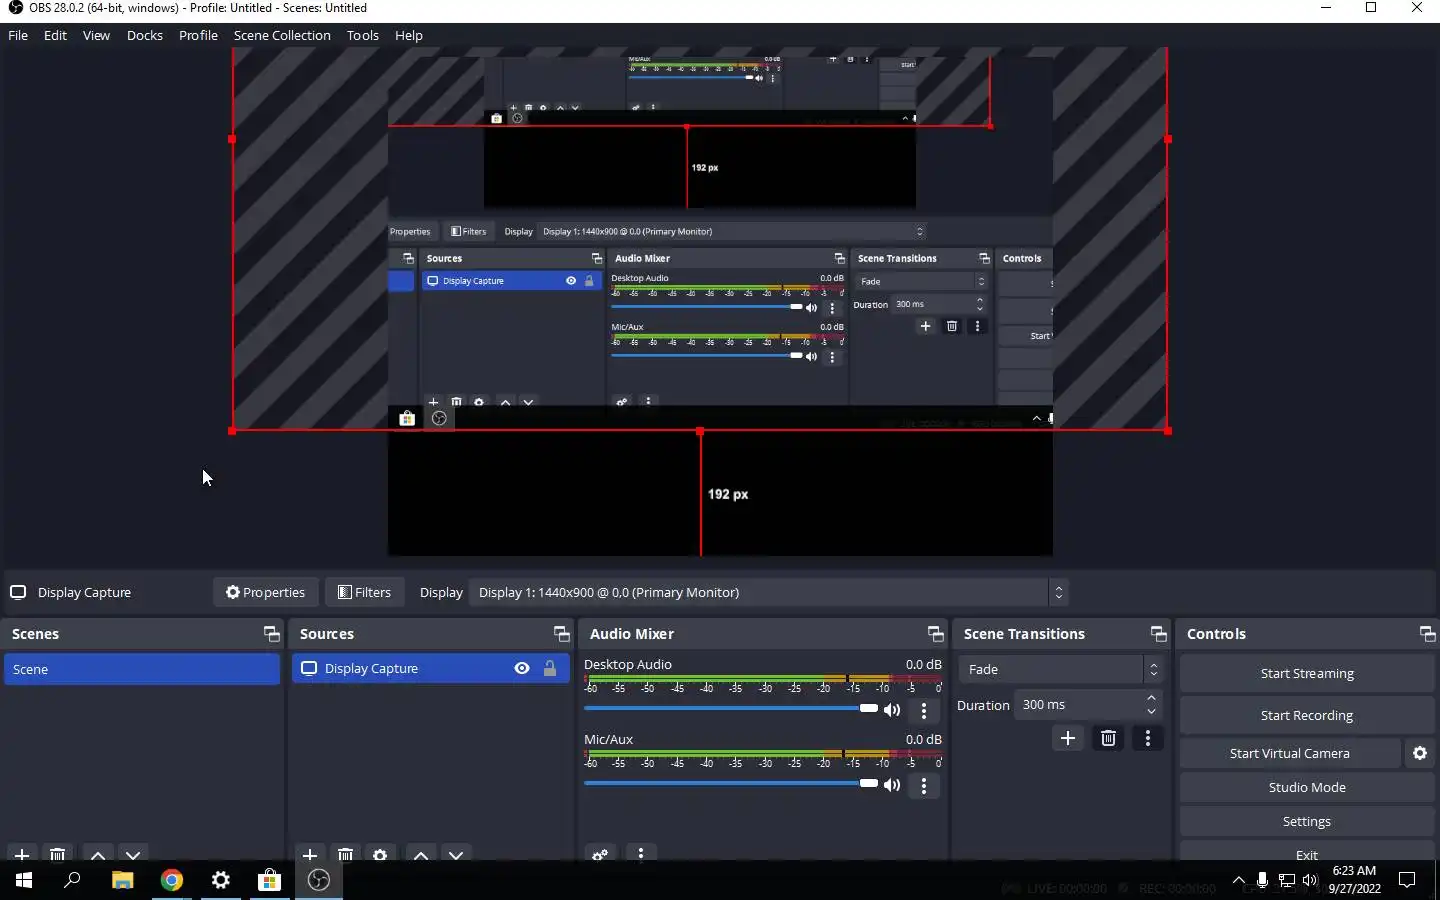The image size is (1440, 900).
Task: Decrease transition Duration with down arrow
Action: [x=1152, y=712]
